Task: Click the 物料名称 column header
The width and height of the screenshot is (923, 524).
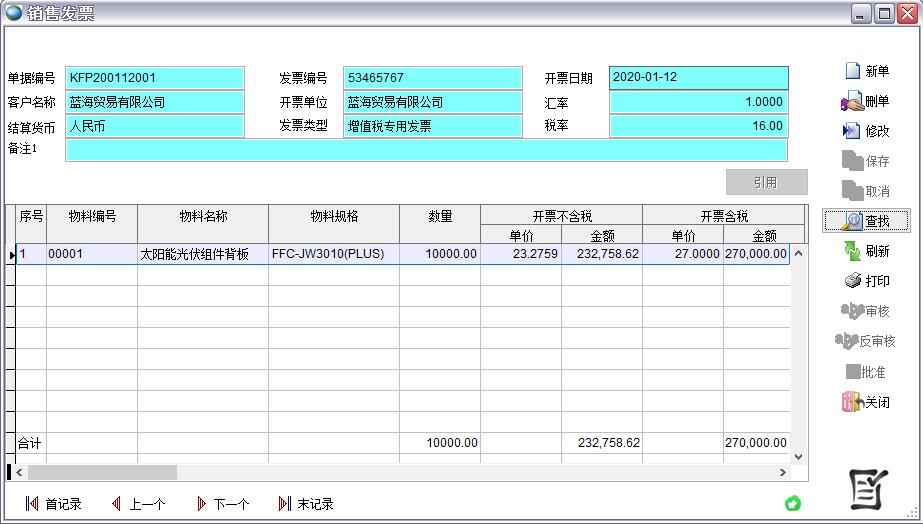Action: point(203,216)
